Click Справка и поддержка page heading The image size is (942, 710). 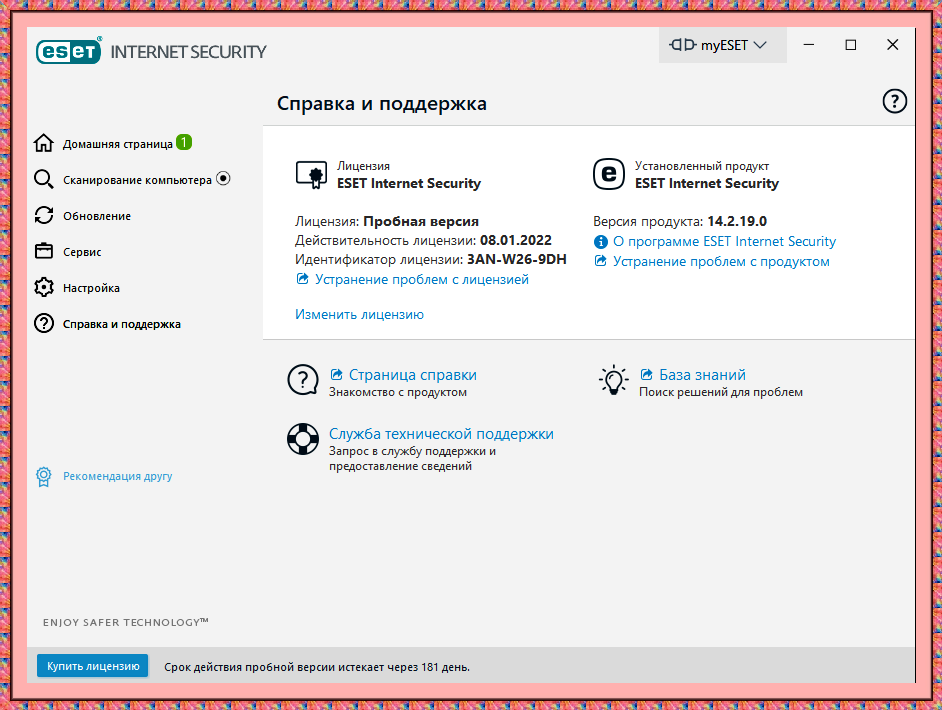coord(381,103)
